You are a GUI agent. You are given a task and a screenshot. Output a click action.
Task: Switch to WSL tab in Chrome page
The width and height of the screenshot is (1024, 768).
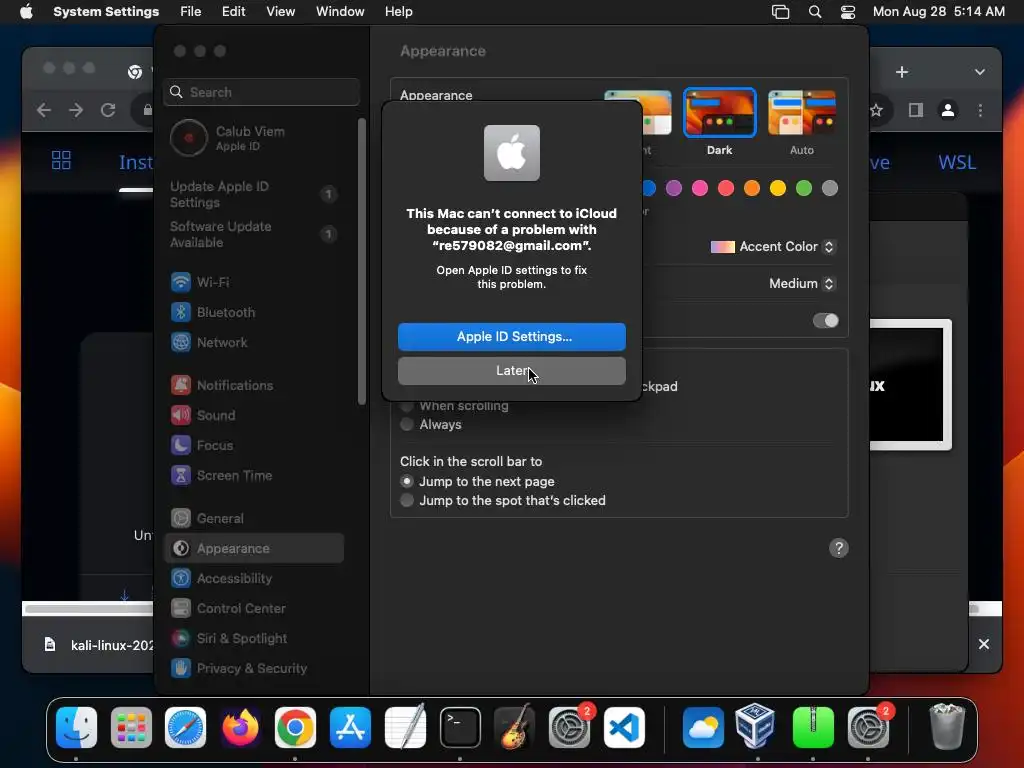coord(957,162)
